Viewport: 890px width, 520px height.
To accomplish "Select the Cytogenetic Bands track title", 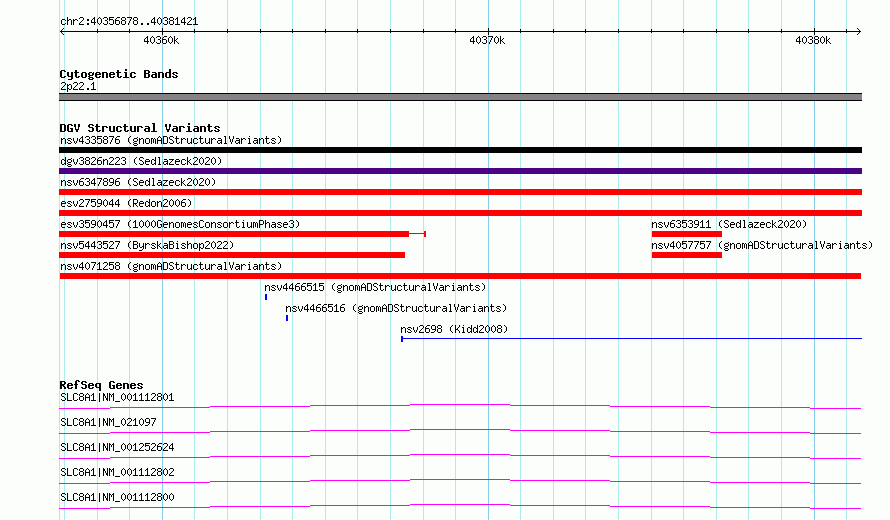I will pos(119,74).
